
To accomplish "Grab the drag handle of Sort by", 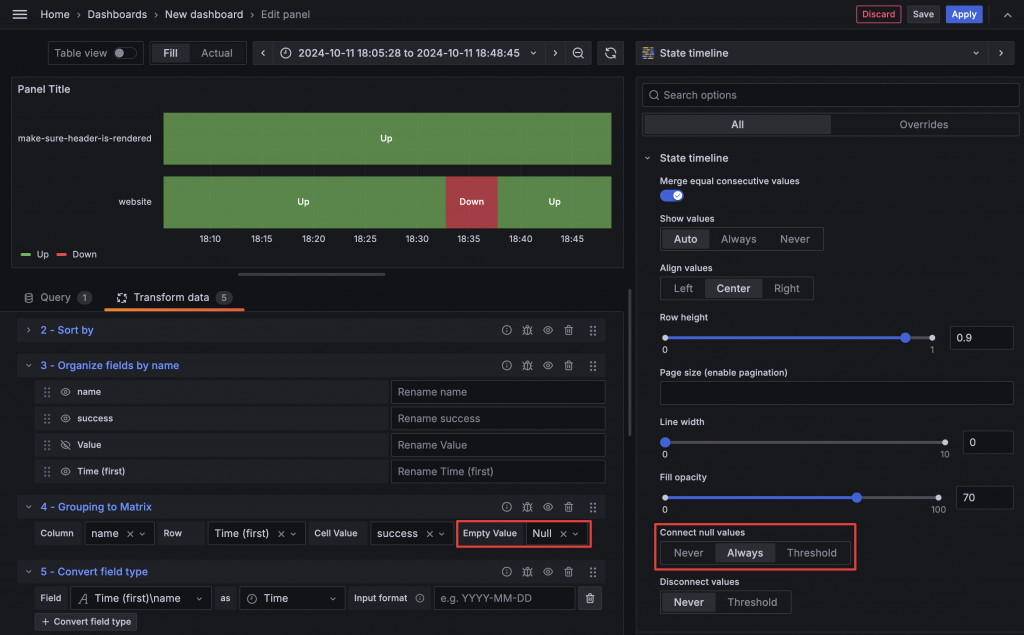I will (x=593, y=331).
